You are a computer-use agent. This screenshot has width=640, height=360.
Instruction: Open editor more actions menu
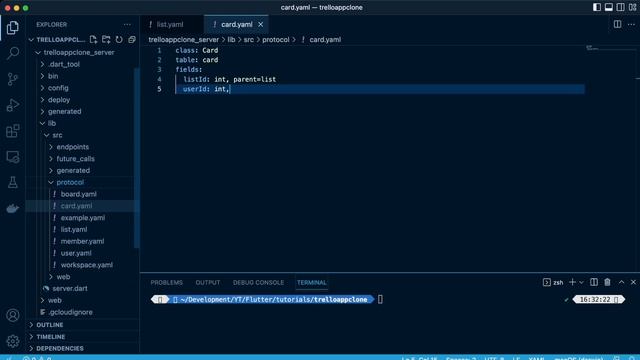coord(631,24)
